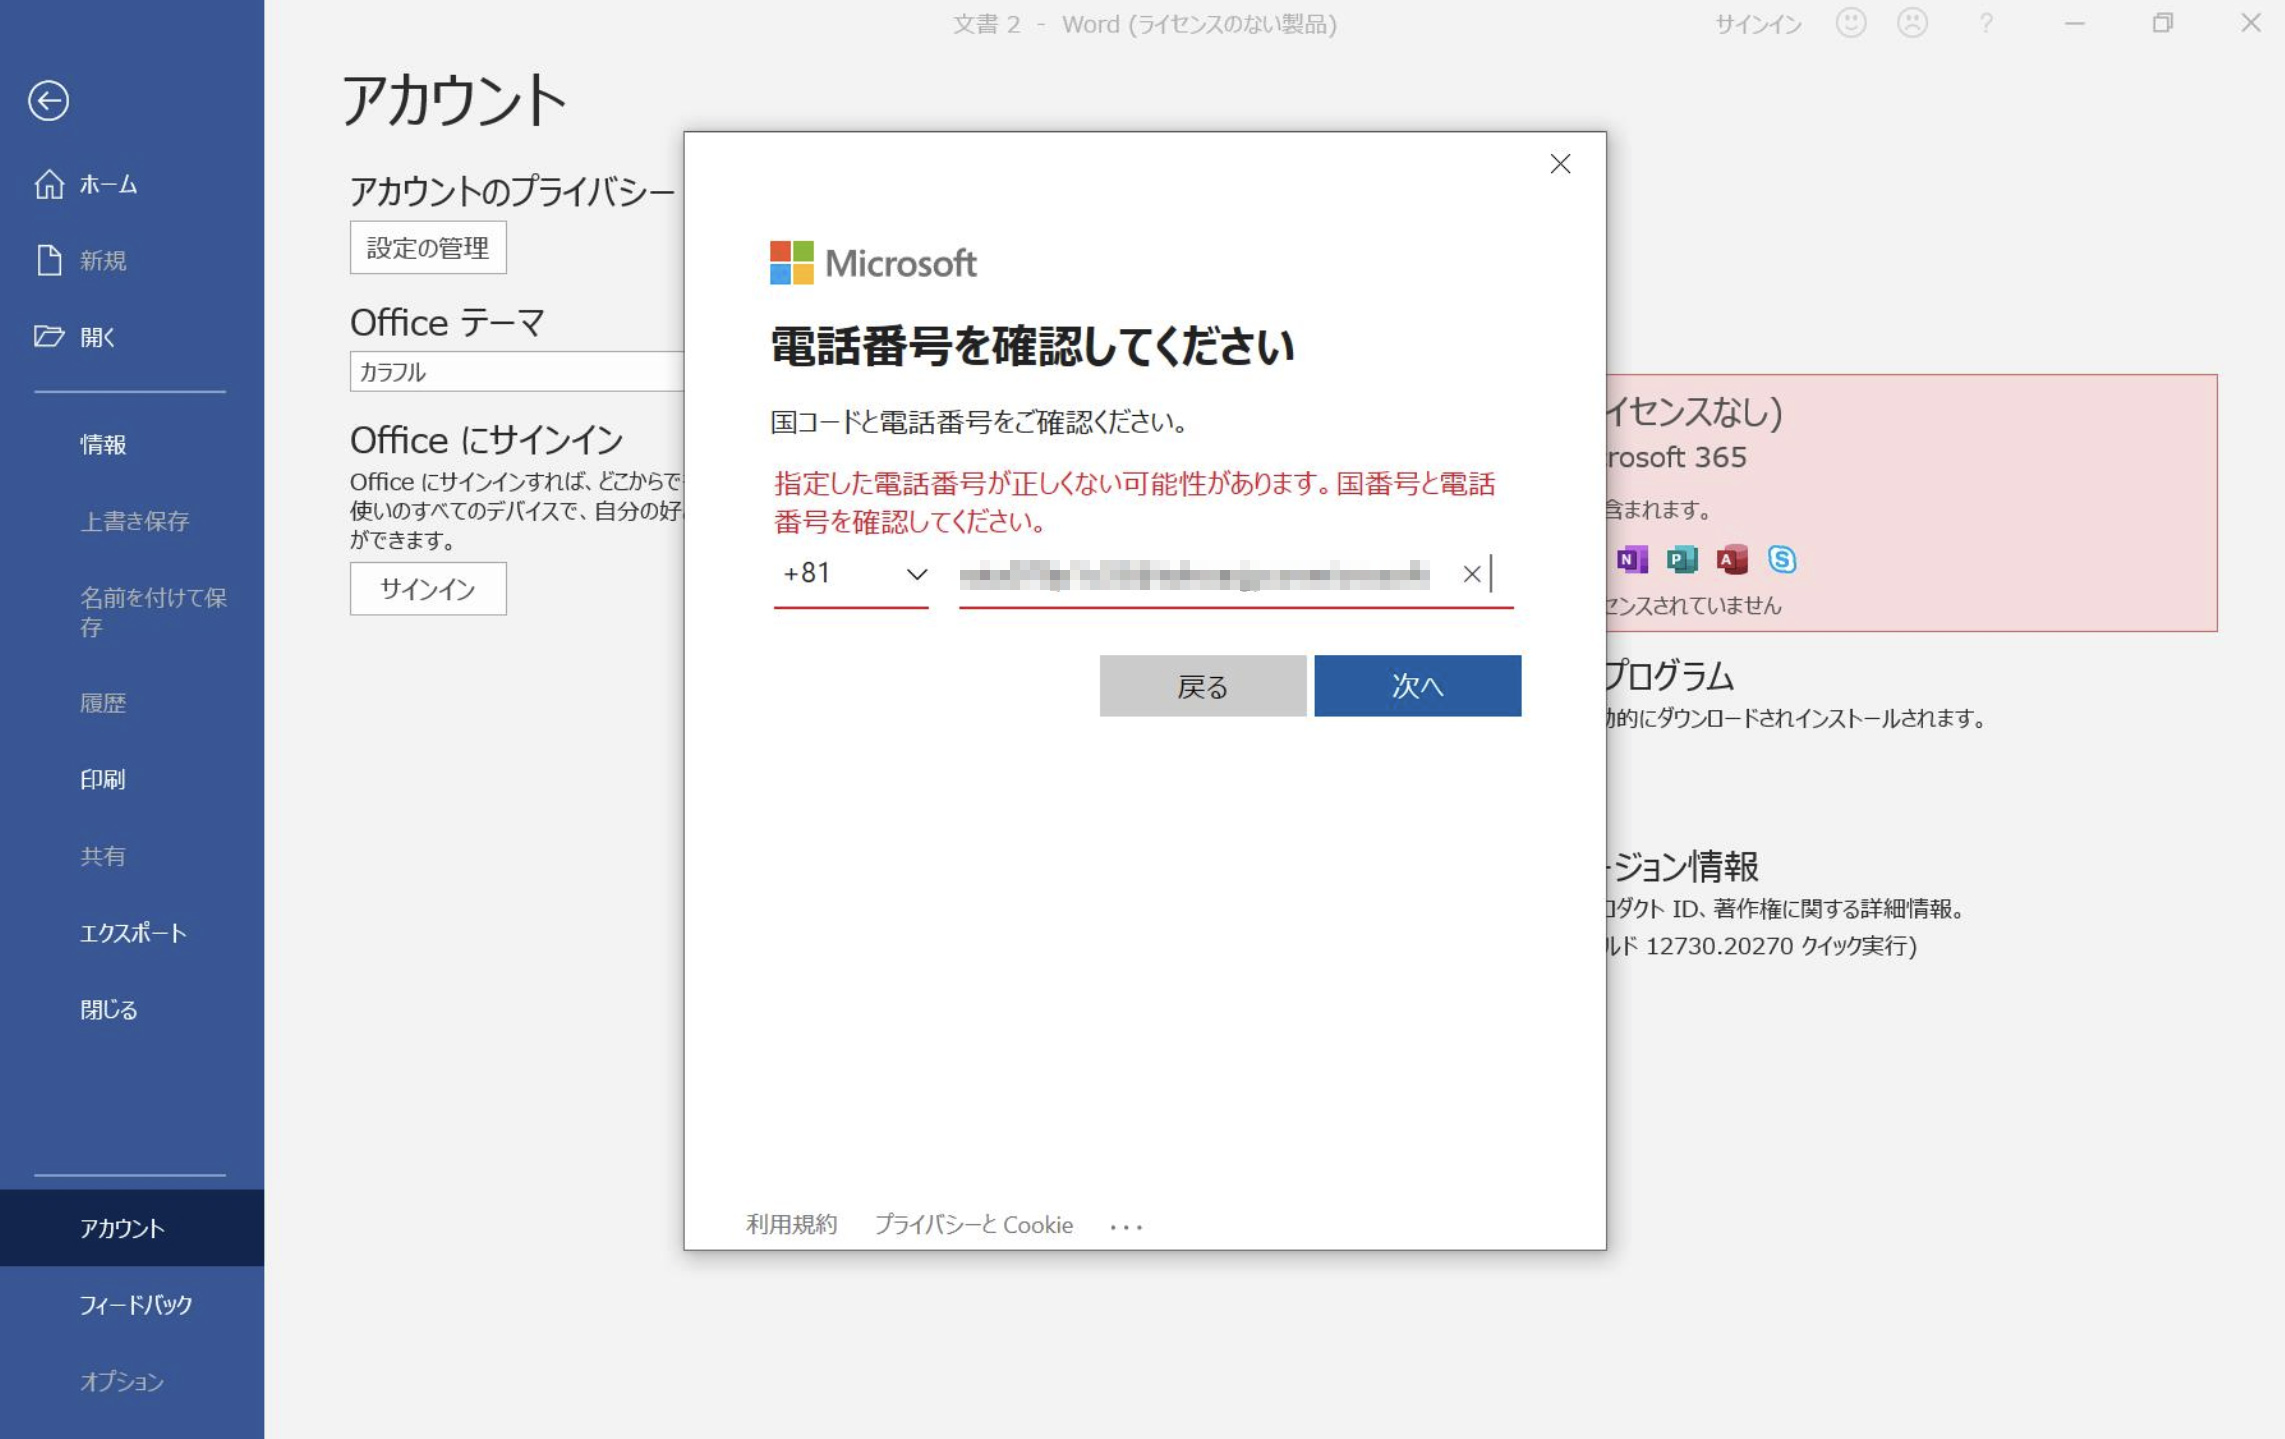2285x1439 pixels.
Task: Close the Microsoft phone verification dialog
Action: 1560,164
